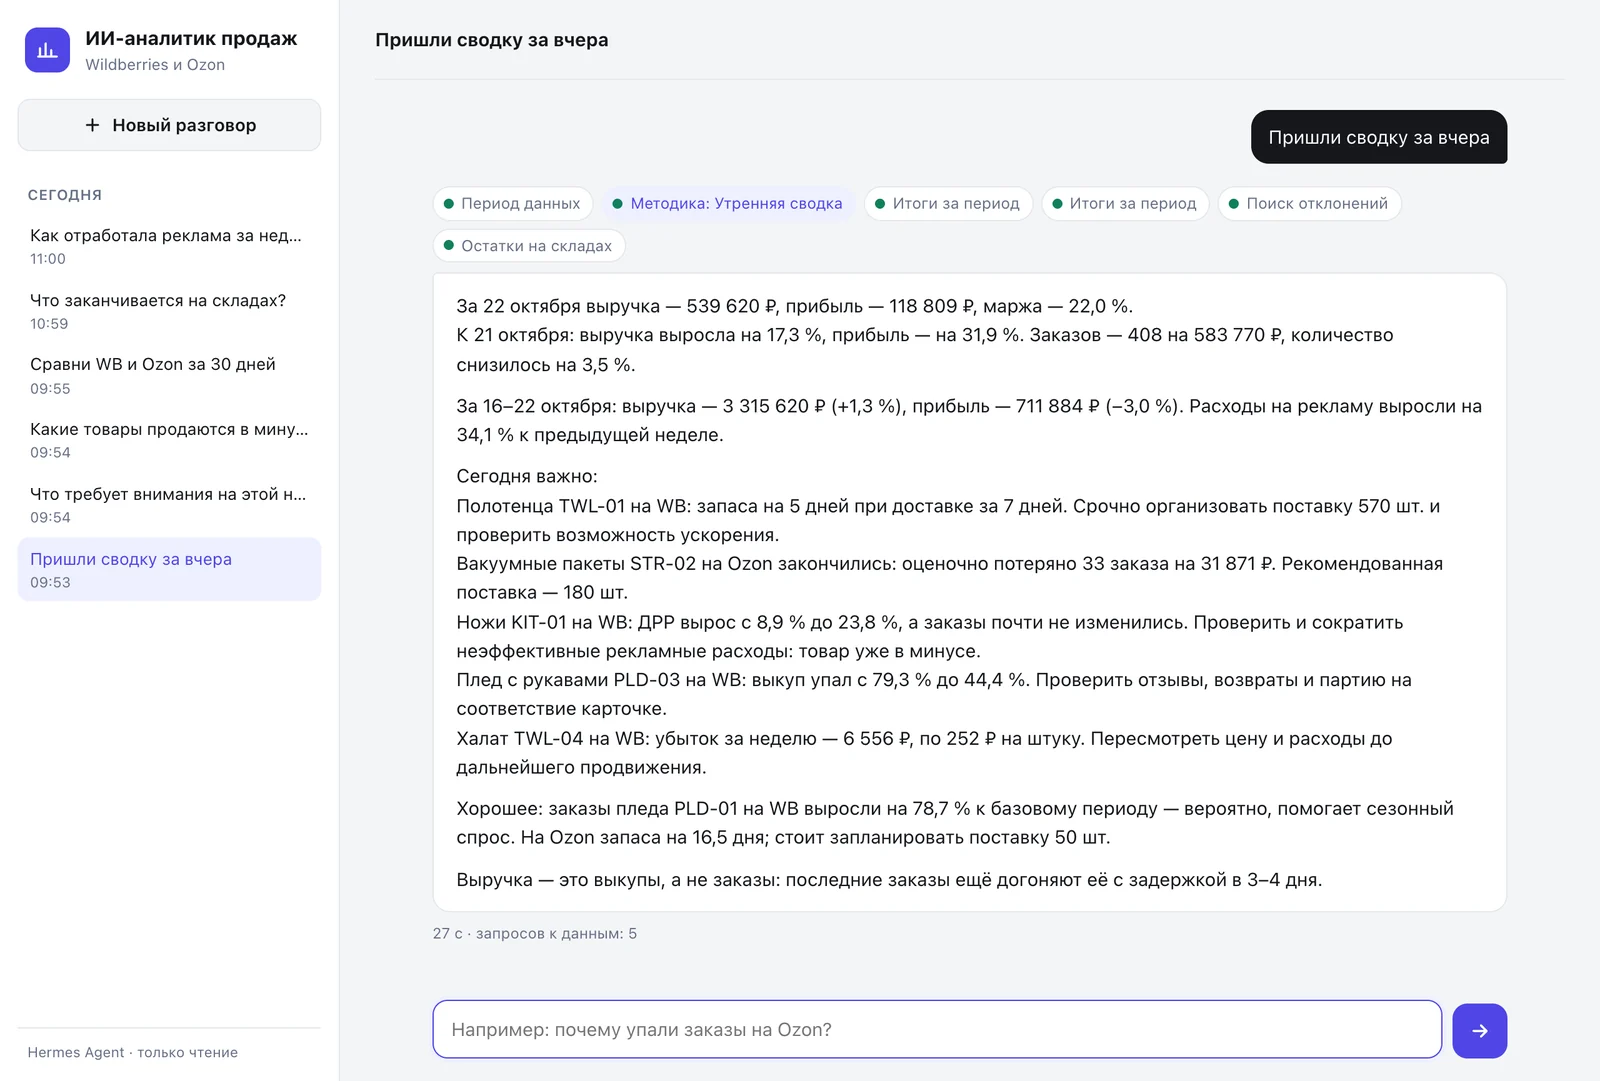
Task: Click the 'СЕГОДНЯ' section label
Action: (65, 195)
